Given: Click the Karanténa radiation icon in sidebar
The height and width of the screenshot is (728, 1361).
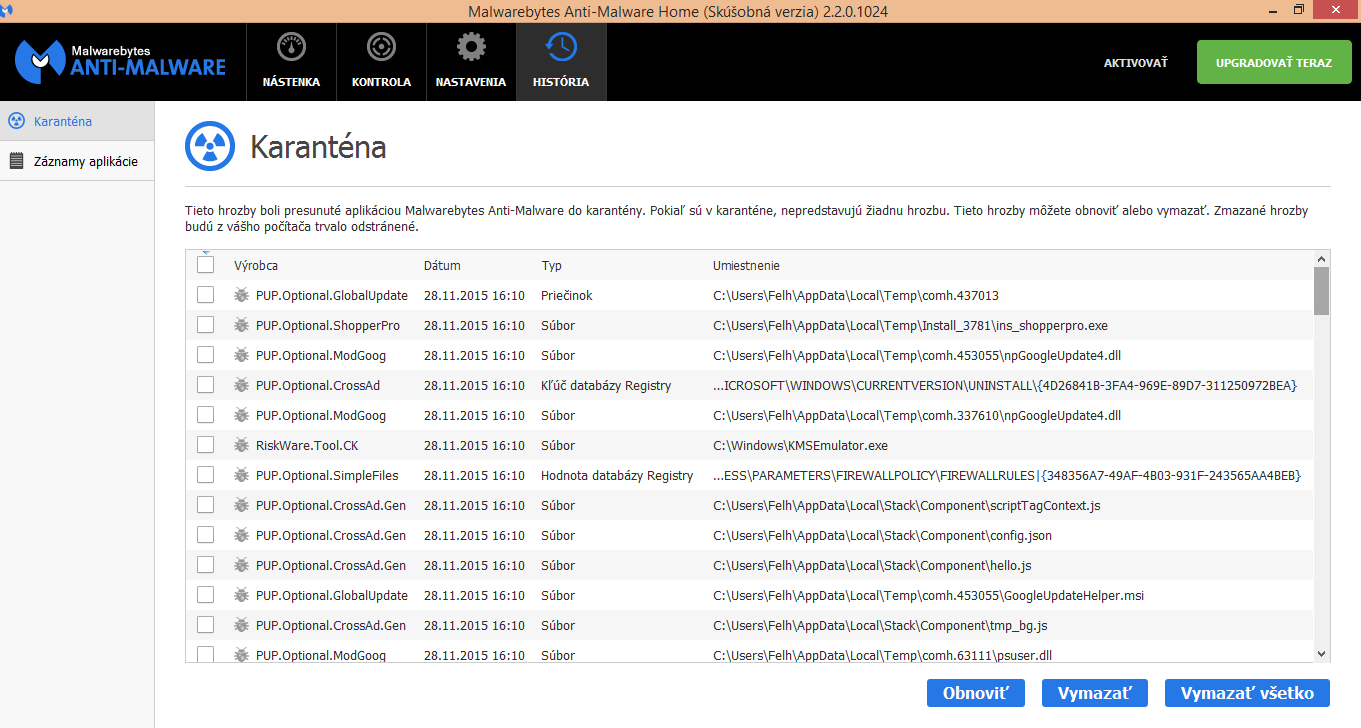Looking at the screenshot, I should click(x=16, y=121).
